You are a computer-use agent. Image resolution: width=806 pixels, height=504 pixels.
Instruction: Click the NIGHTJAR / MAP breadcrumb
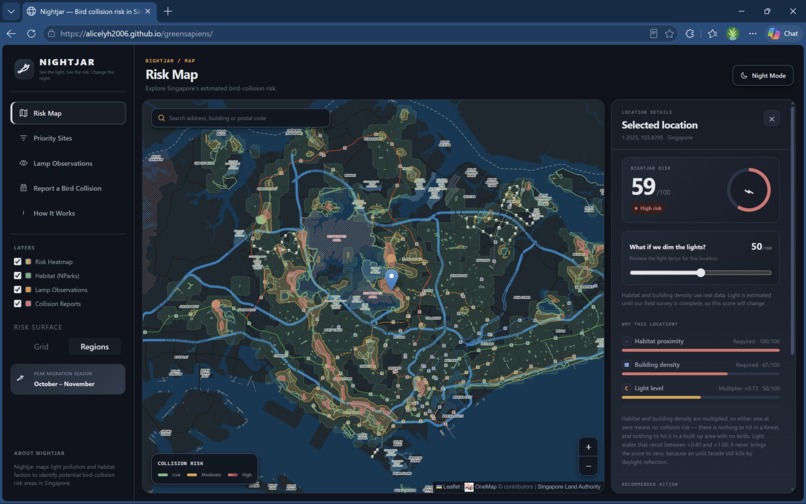pos(170,61)
